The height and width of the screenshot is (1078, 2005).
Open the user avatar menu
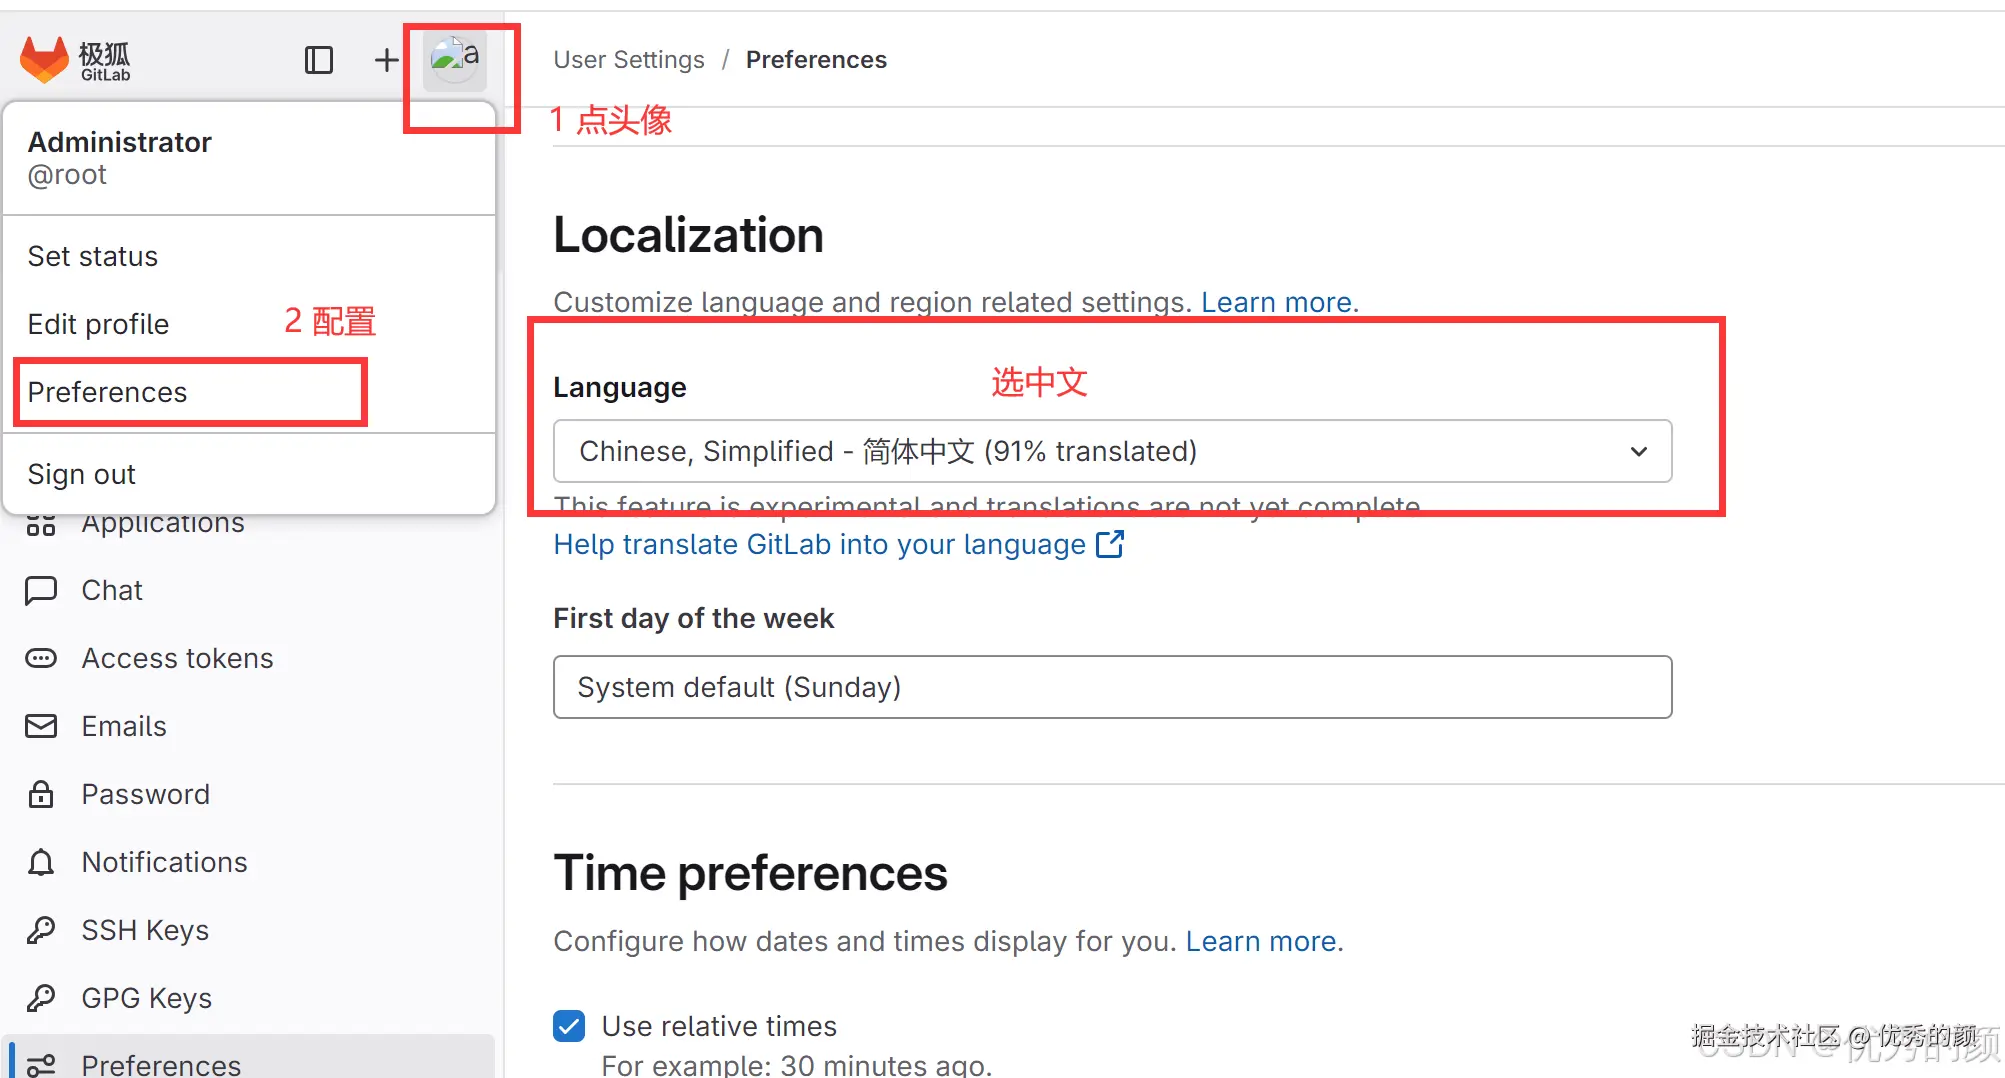click(454, 60)
